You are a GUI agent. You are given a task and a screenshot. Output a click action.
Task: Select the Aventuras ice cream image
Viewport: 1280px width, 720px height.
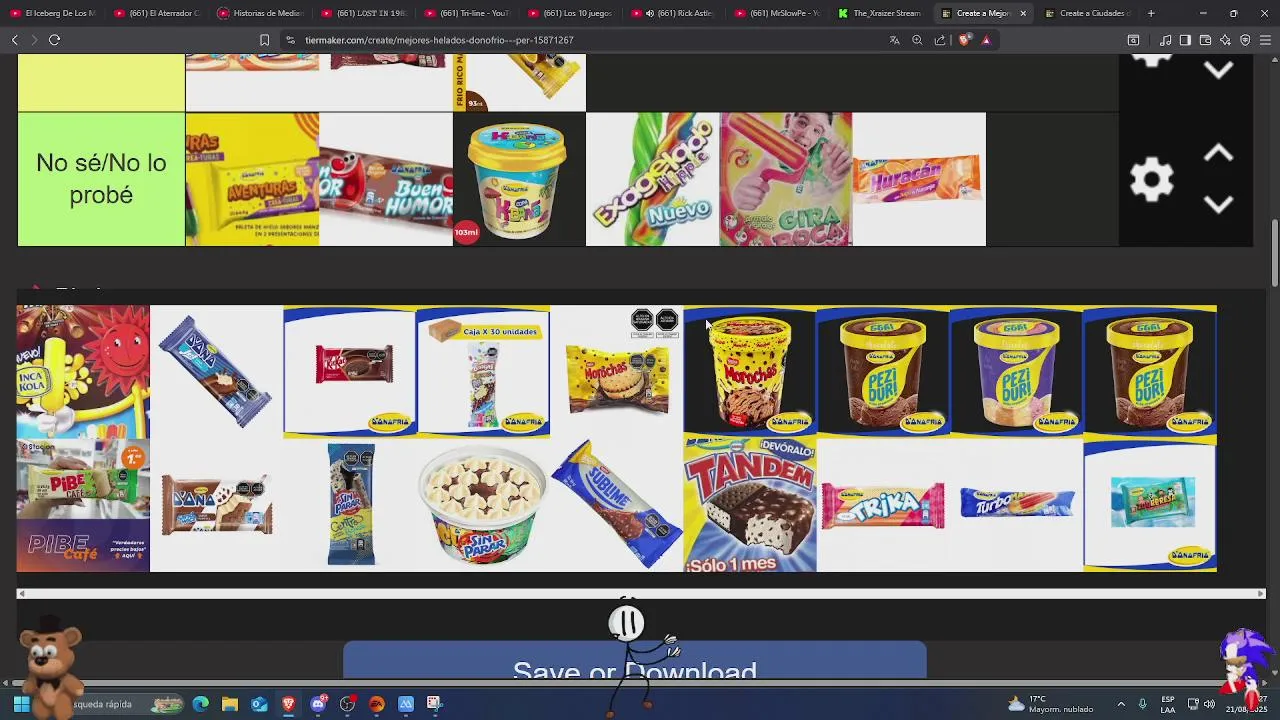[x=252, y=179]
